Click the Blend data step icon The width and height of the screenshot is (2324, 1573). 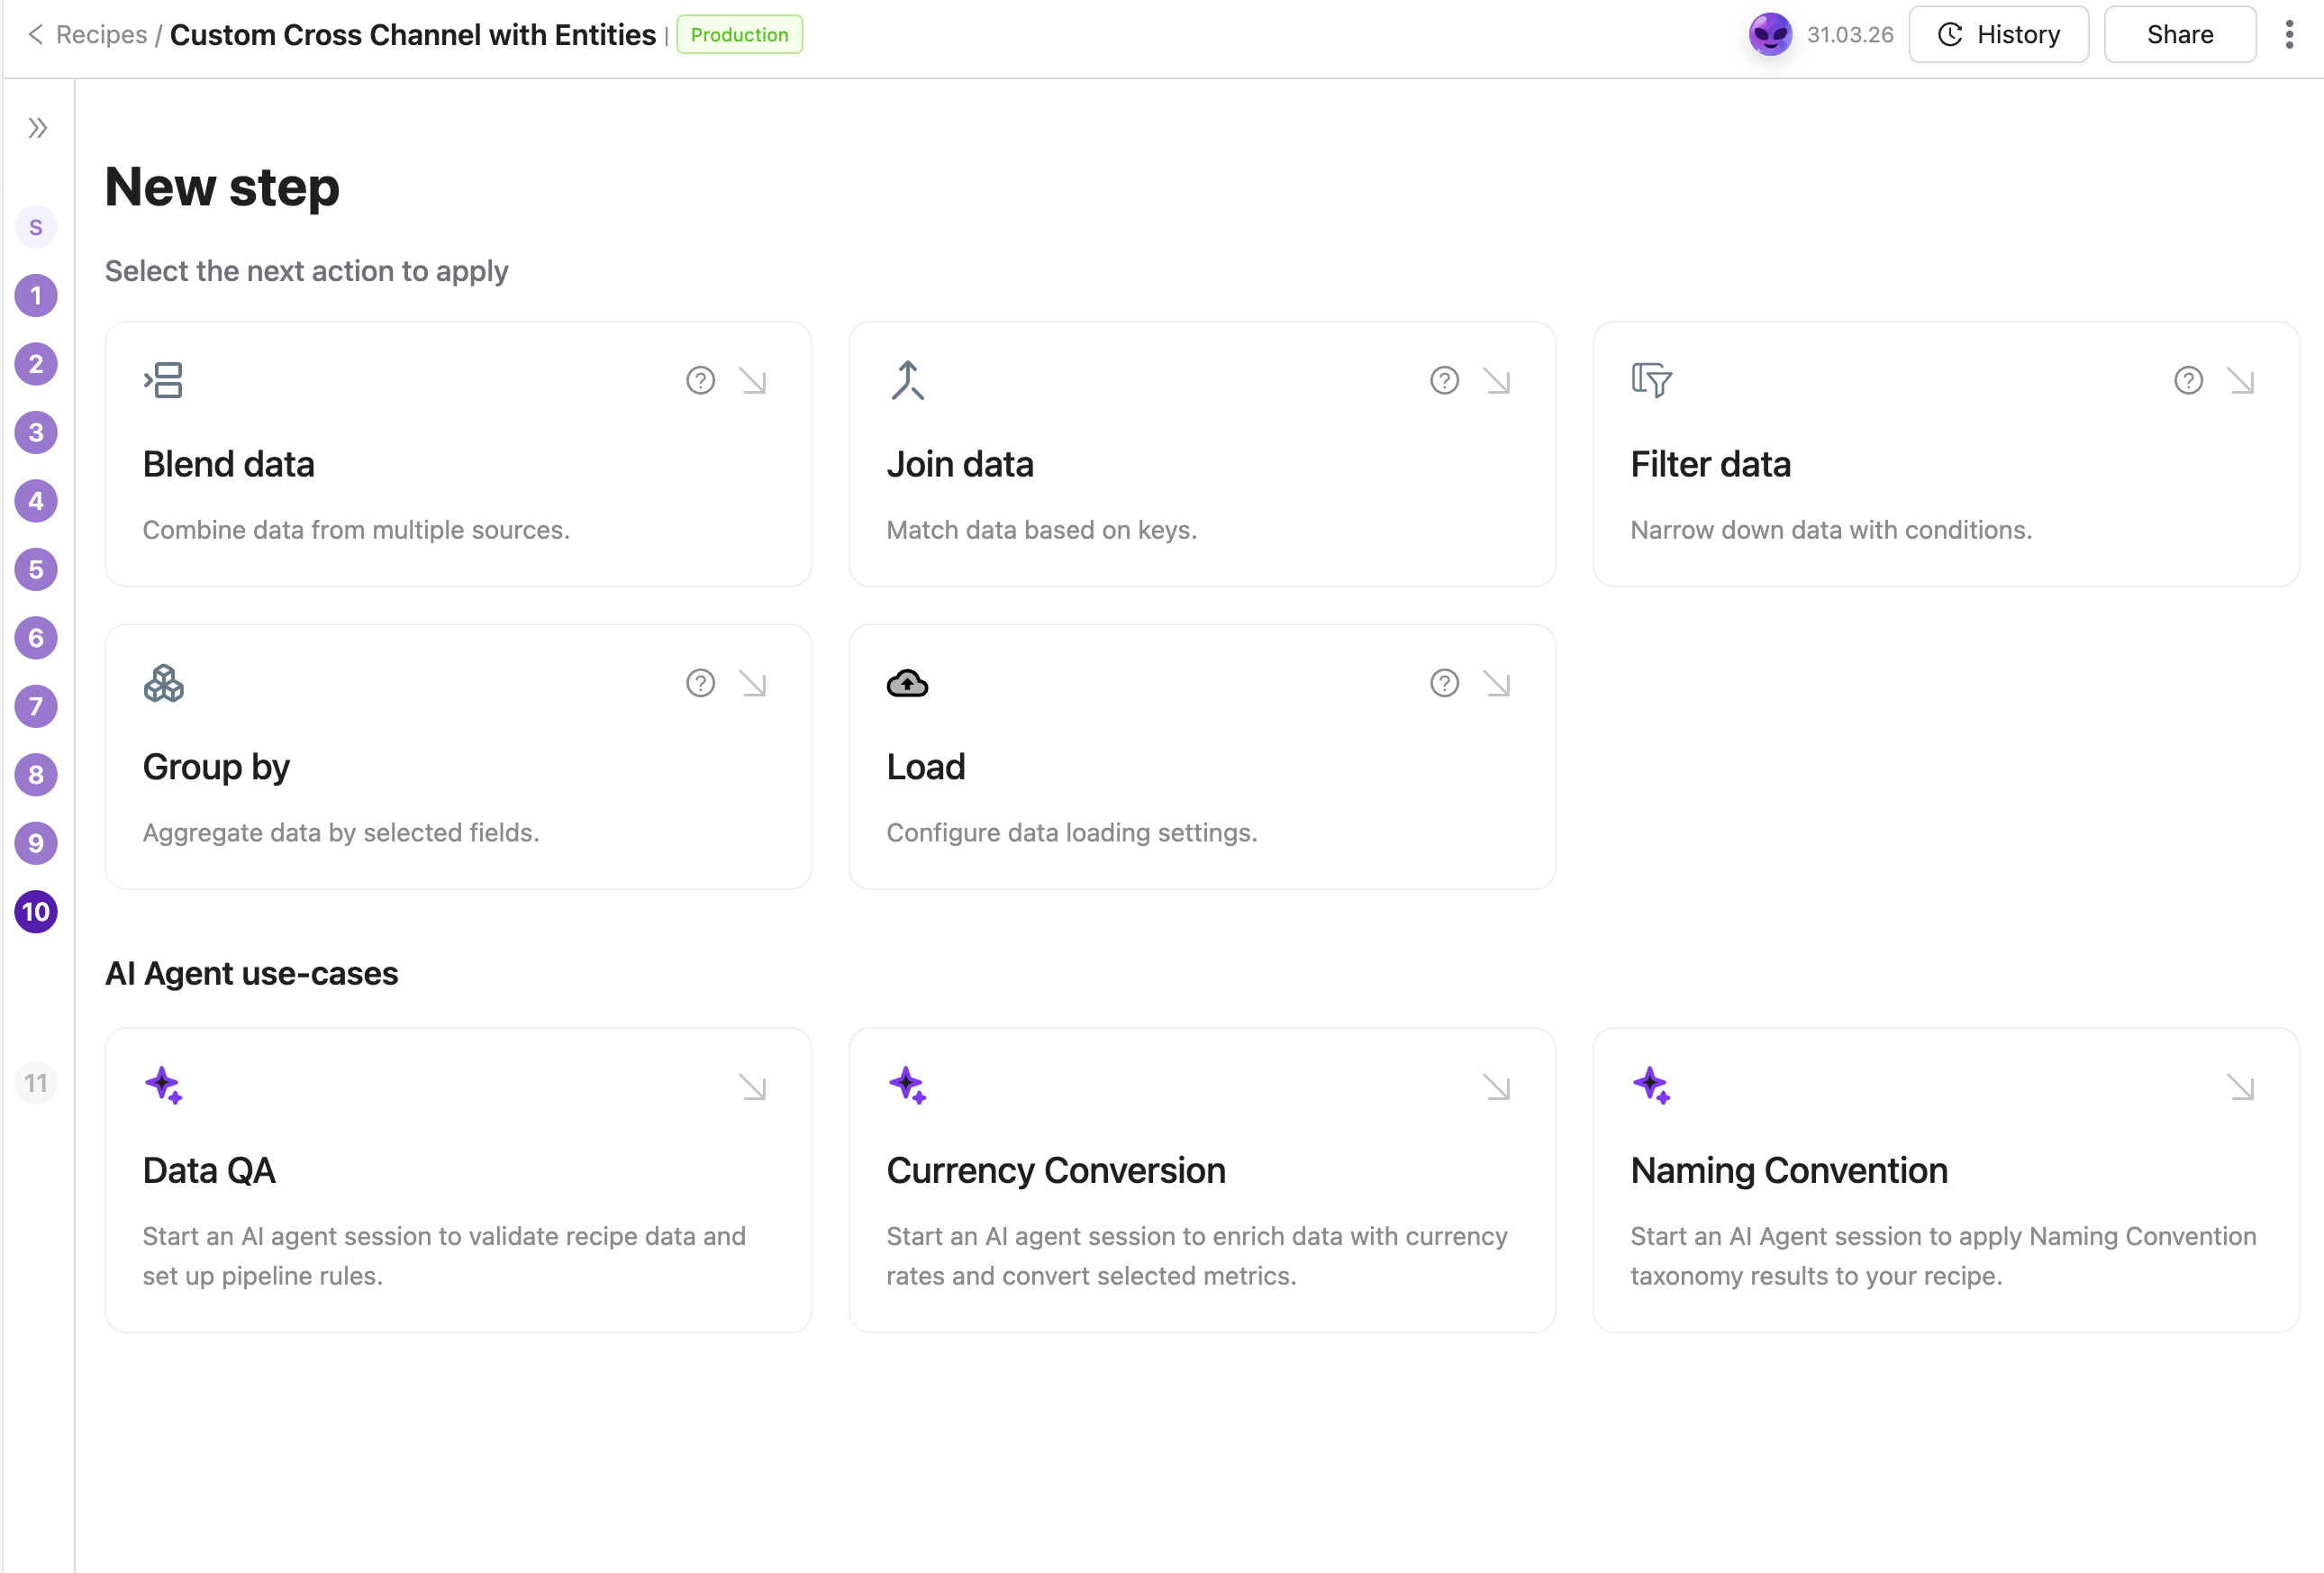click(x=163, y=380)
